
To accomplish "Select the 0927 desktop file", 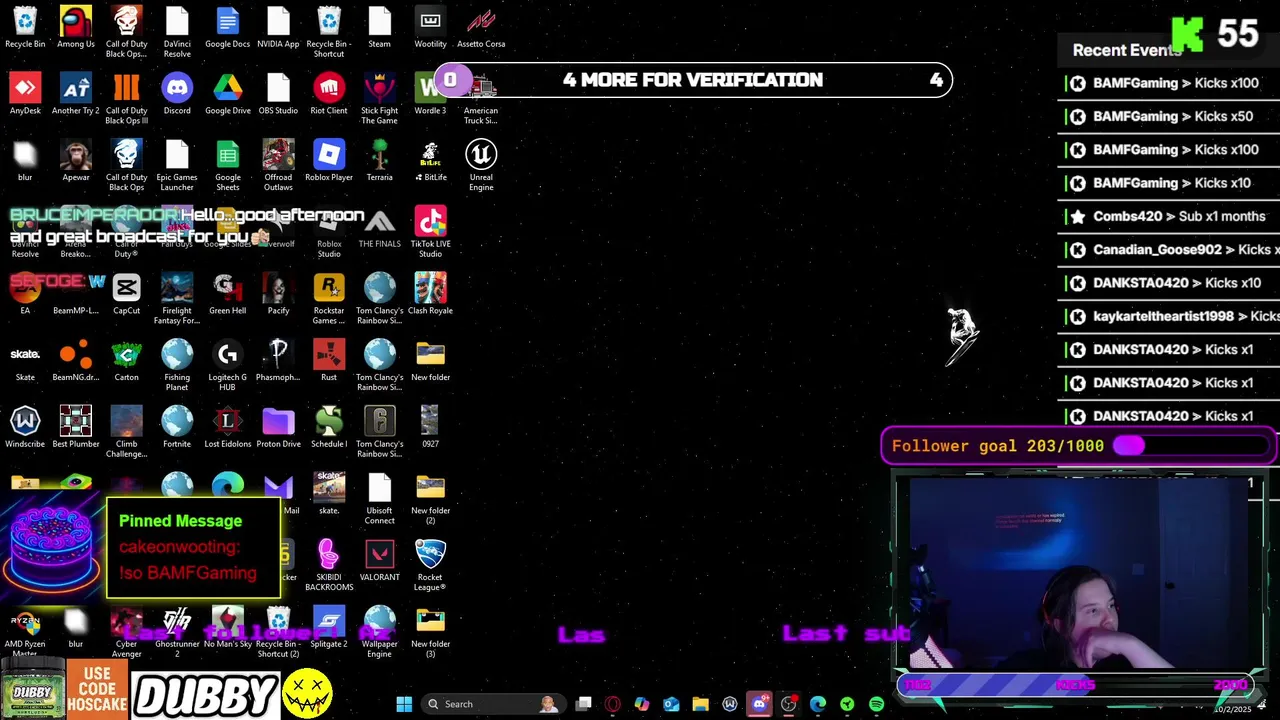I will pyautogui.click(x=430, y=428).
